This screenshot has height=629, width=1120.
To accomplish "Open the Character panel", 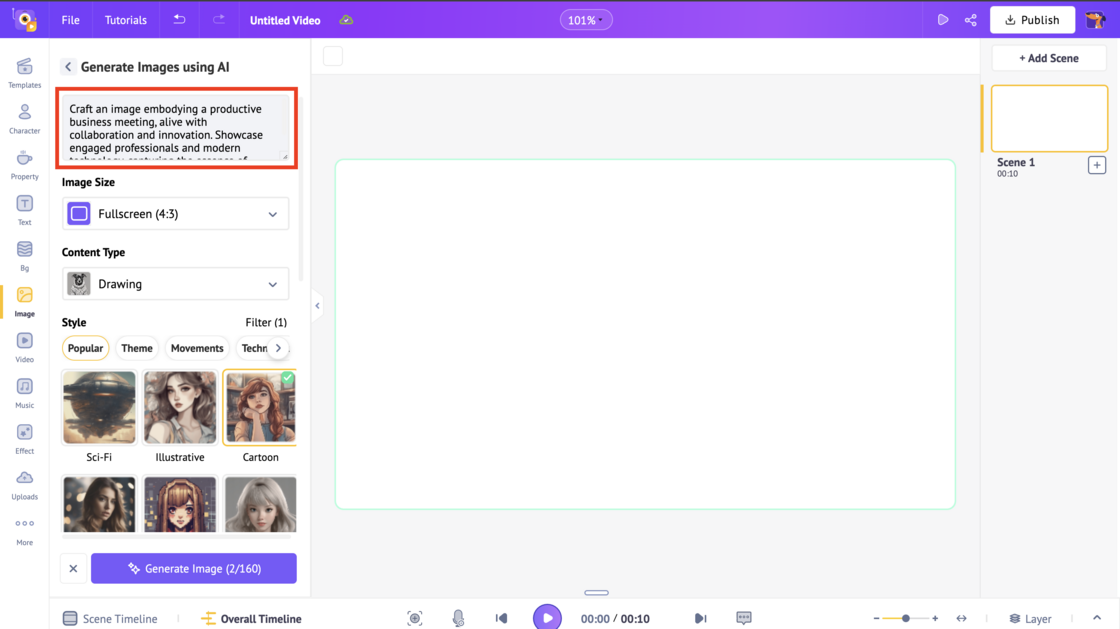I will click(24, 117).
